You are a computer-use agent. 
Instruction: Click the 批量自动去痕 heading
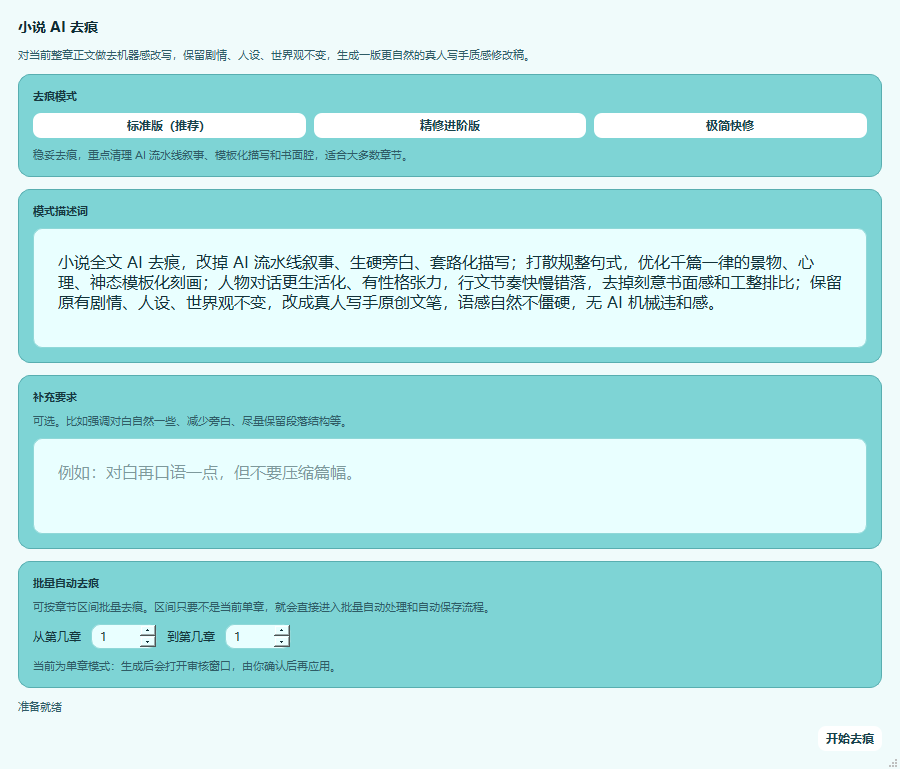66,583
